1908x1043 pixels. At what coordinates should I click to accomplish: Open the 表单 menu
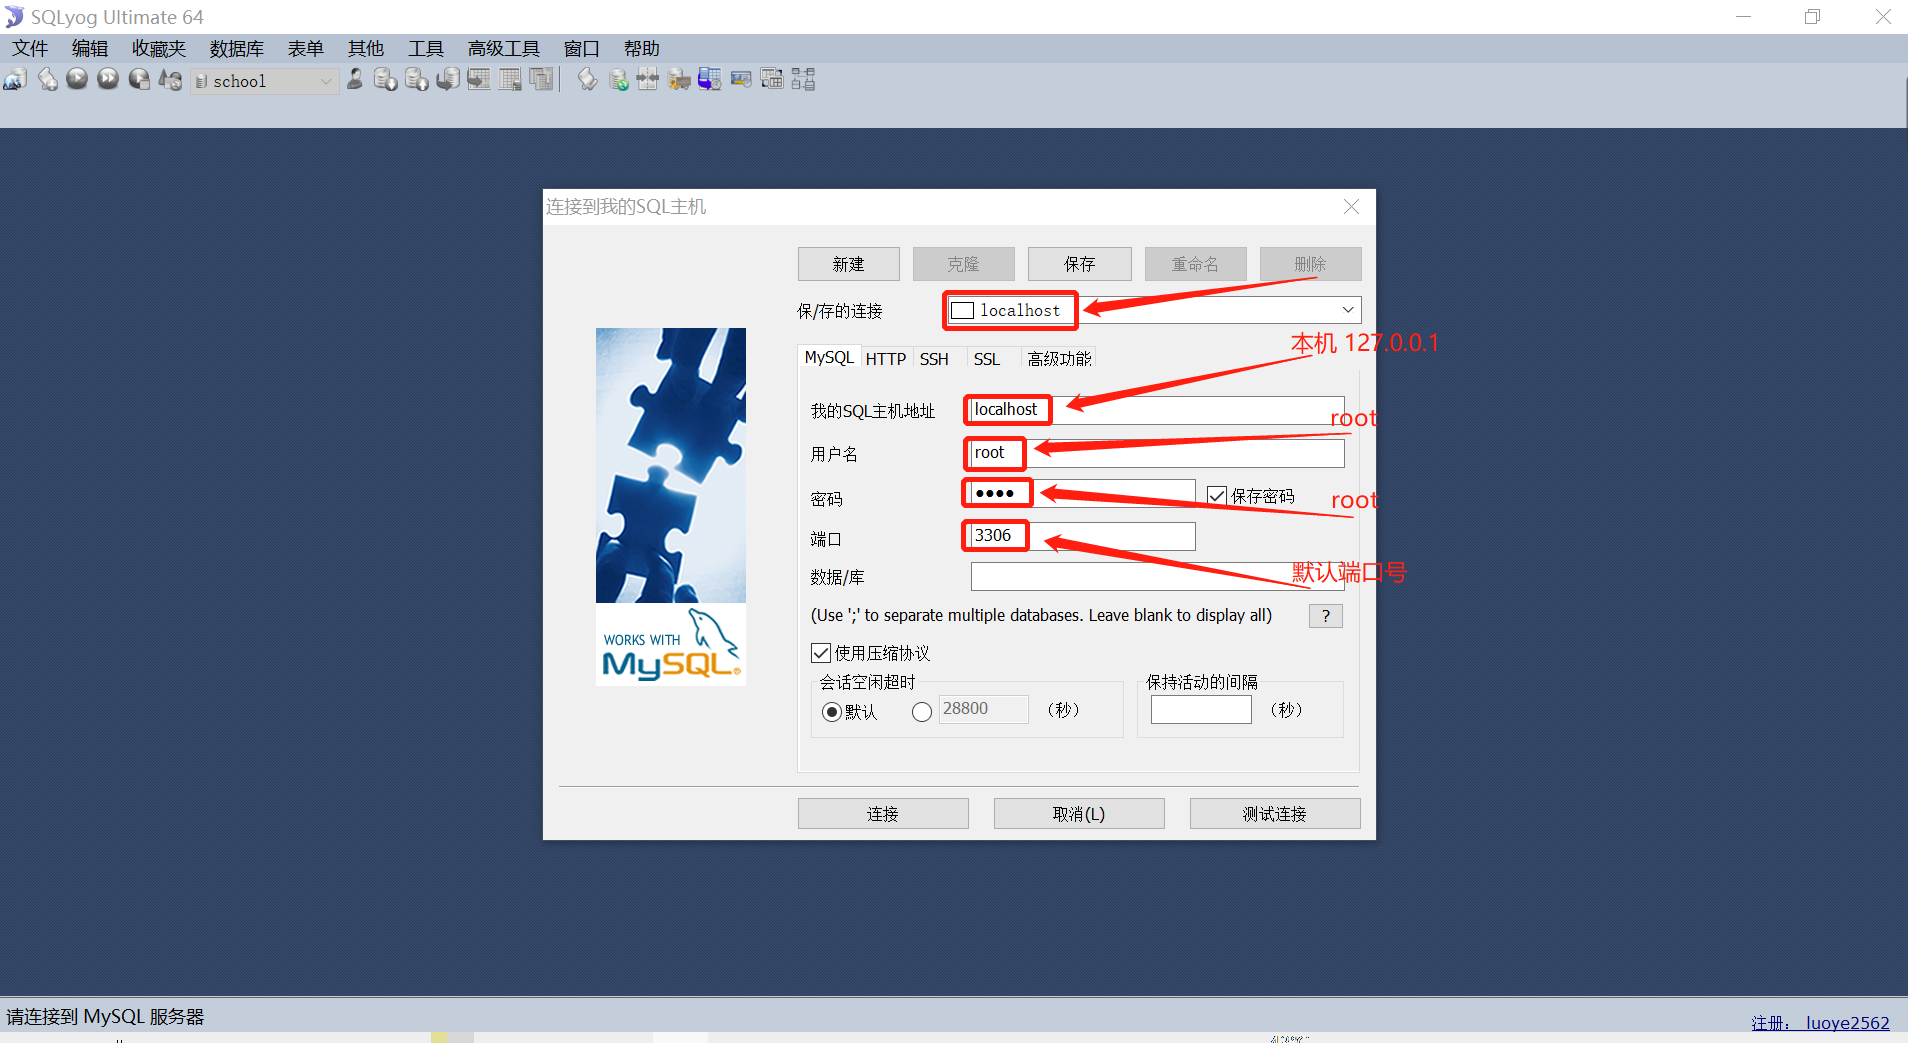click(x=306, y=49)
